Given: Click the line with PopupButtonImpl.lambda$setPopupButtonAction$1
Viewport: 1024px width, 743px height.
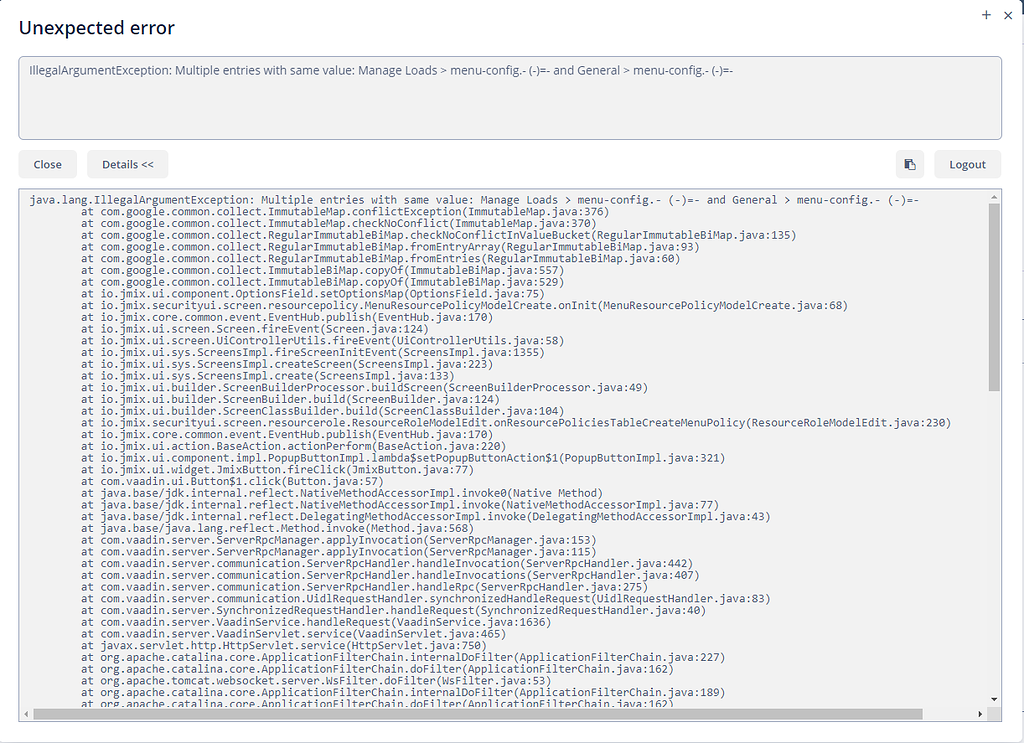Looking at the screenshot, I should coord(403,458).
